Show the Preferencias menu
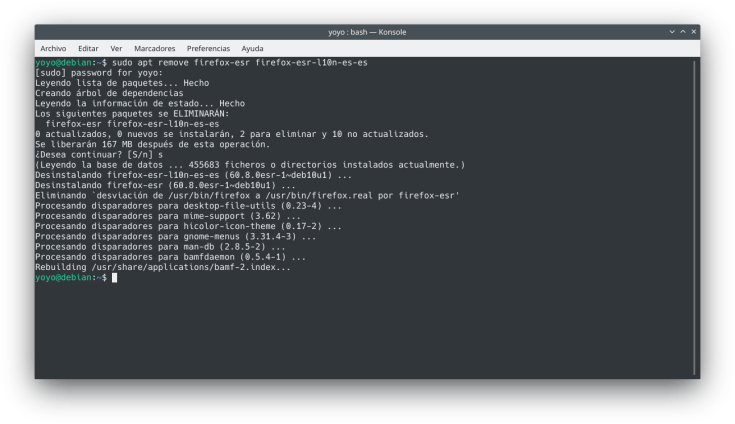This screenshot has height=424, width=735. [x=208, y=48]
